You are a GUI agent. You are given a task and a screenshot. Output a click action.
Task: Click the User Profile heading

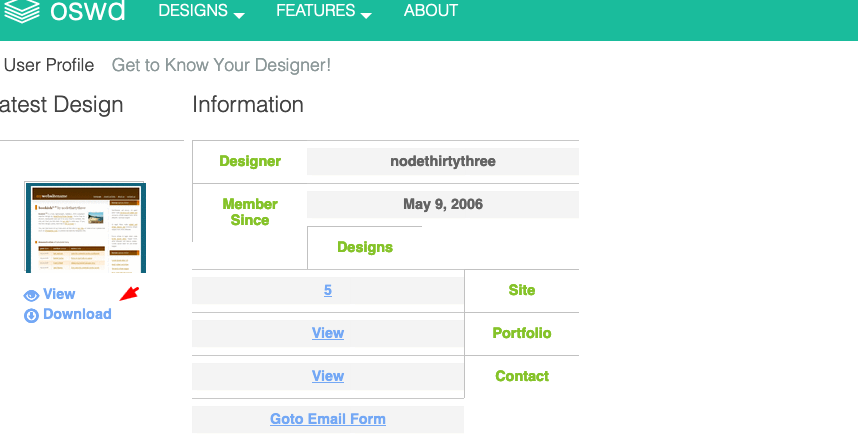[49, 65]
